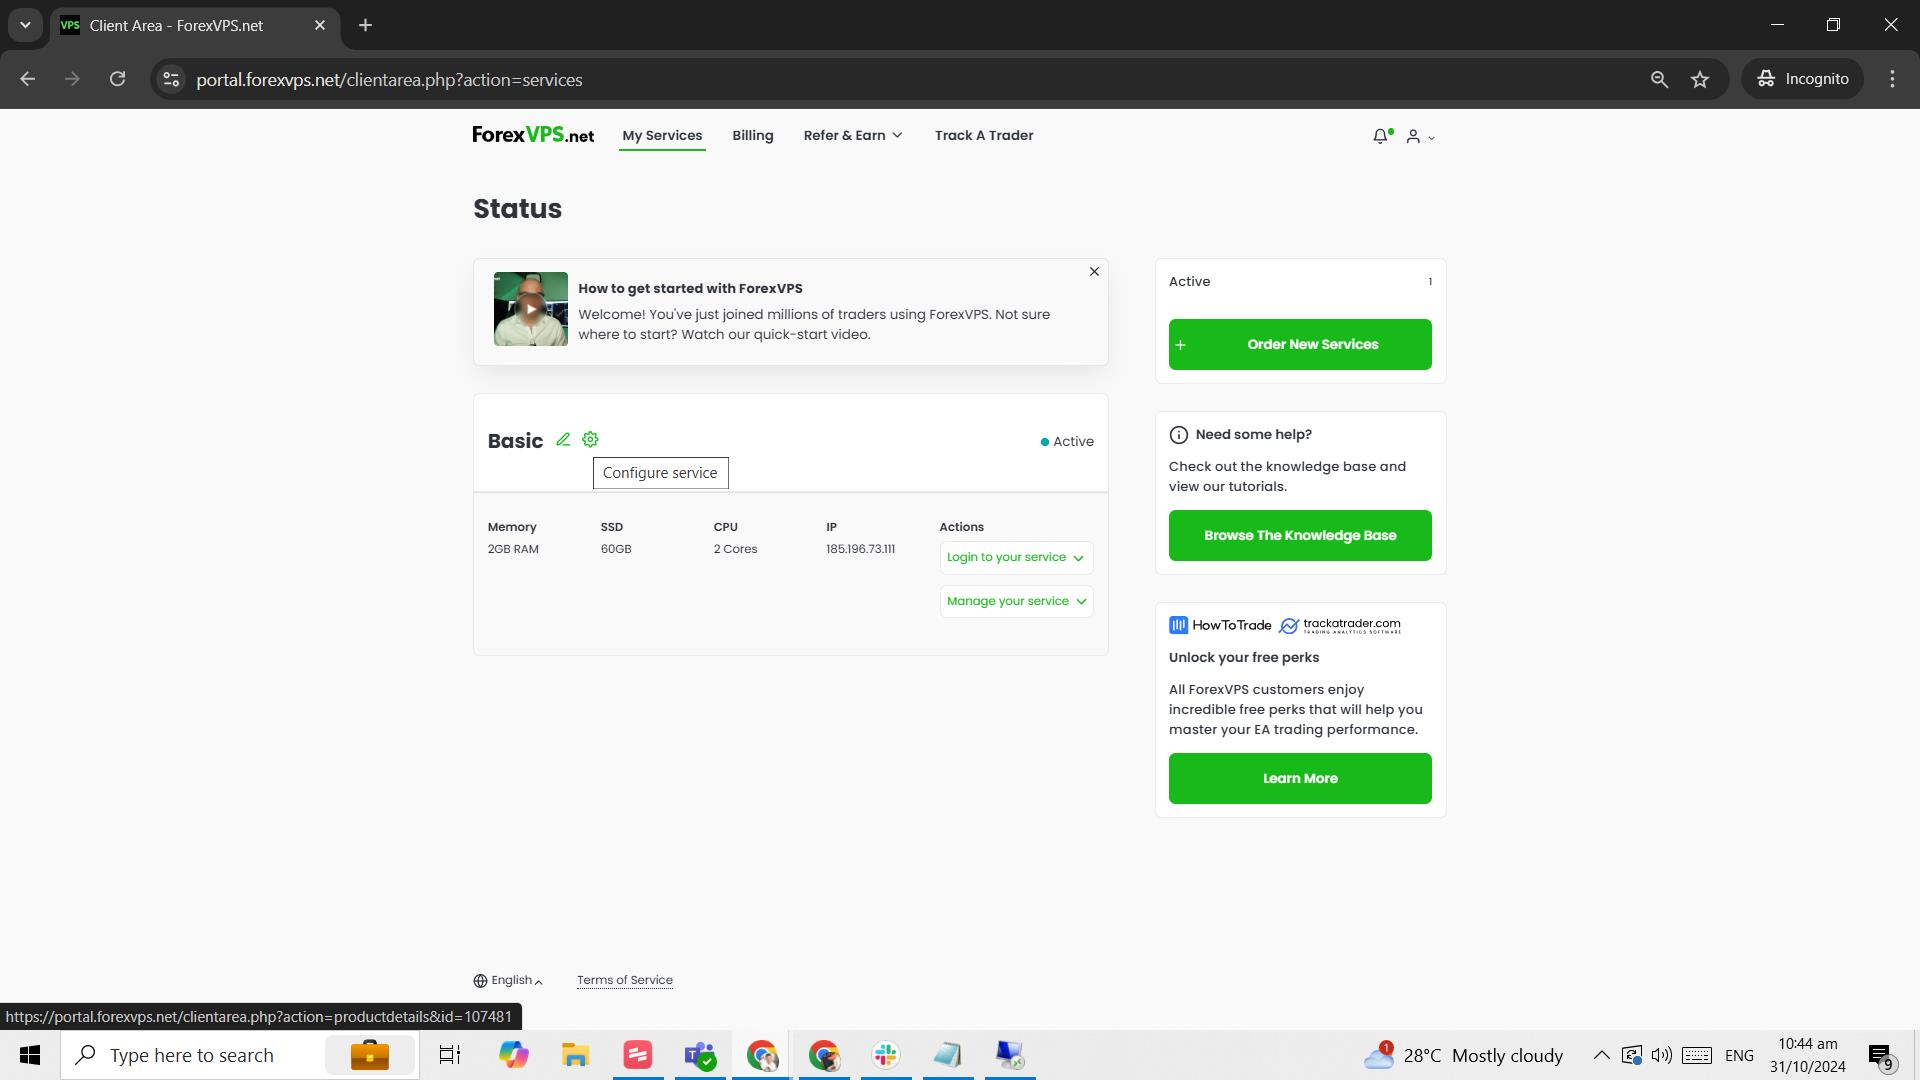Open the browser zoom magnifier icon
1920x1080 pixels.
pos(1659,79)
